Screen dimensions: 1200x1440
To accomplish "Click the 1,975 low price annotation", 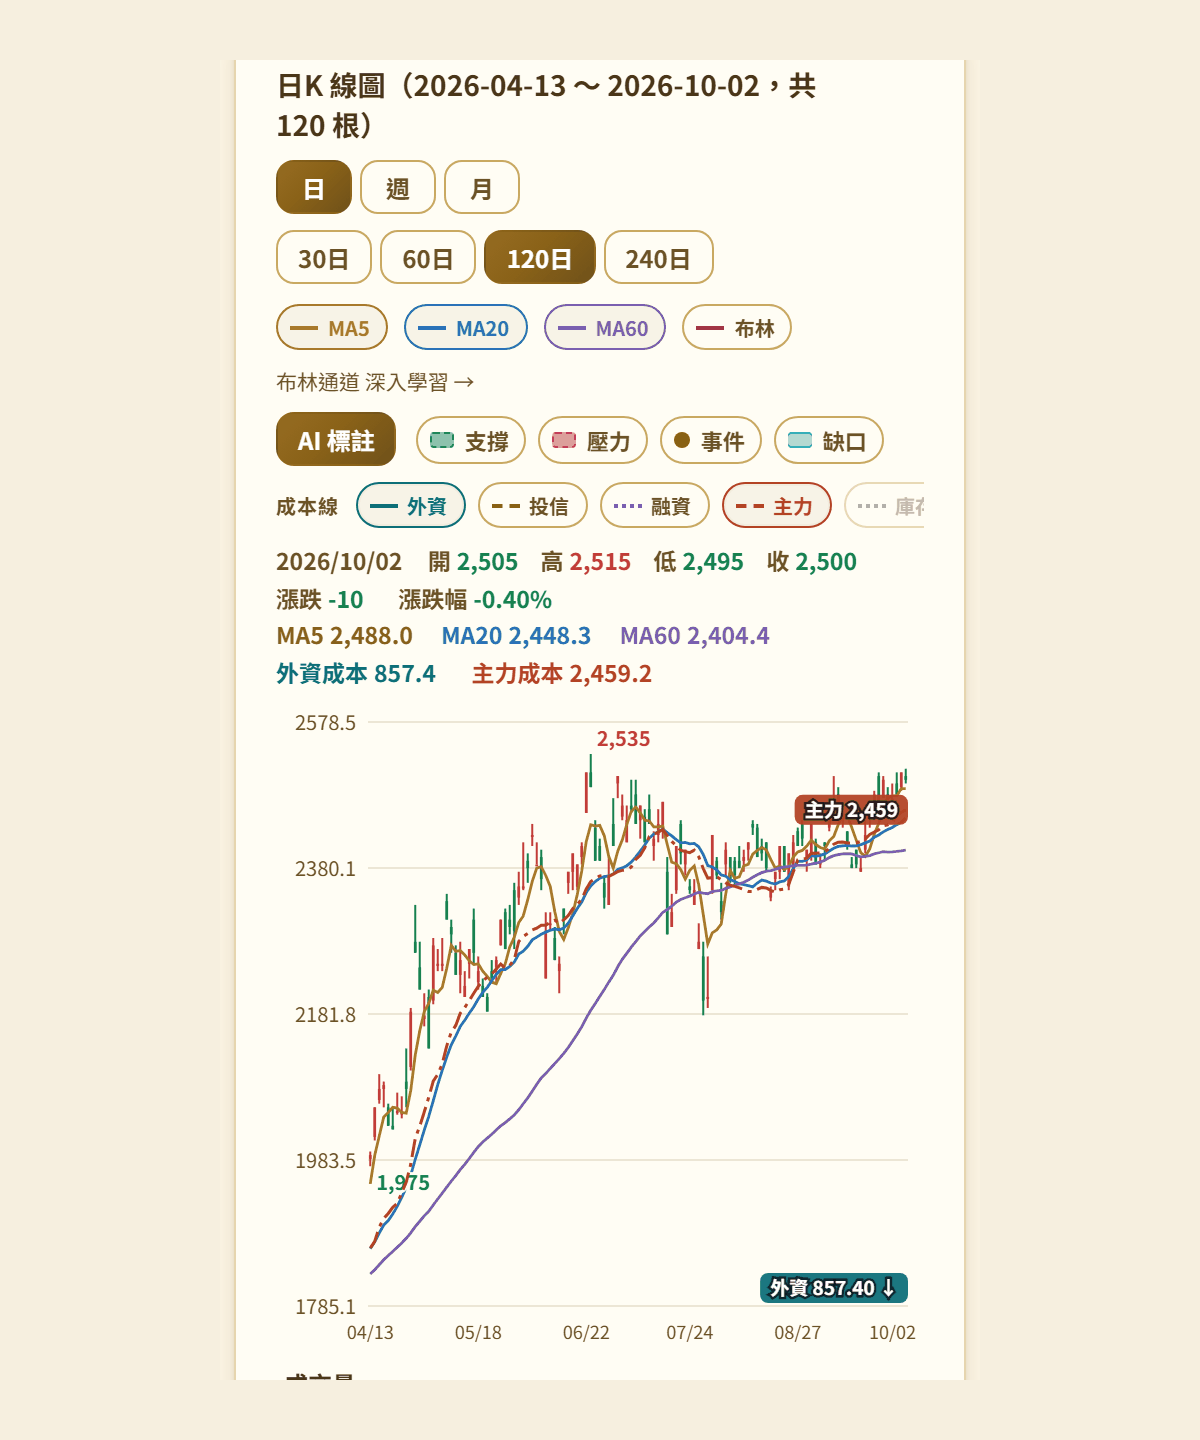I will click(x=403, y=1183).
